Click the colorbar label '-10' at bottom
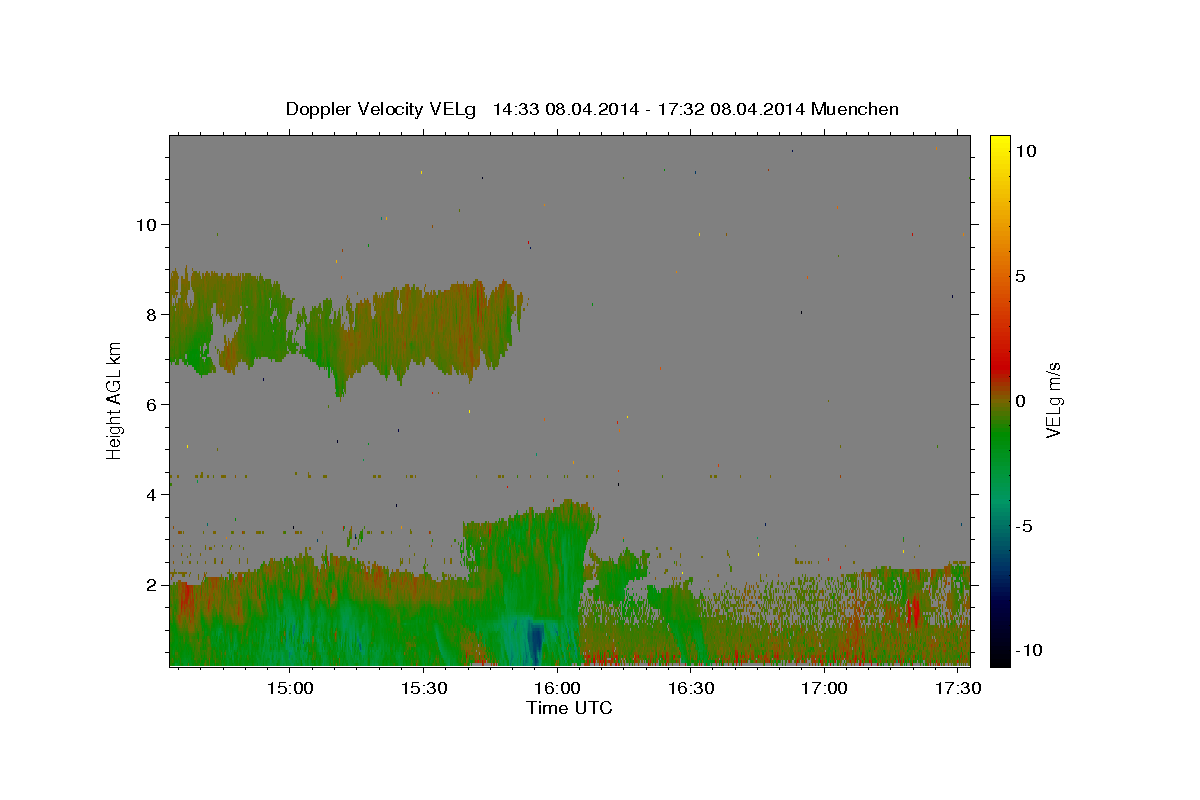The width and height of the screenshot is (1200, 800). [x=1029, y=650]
